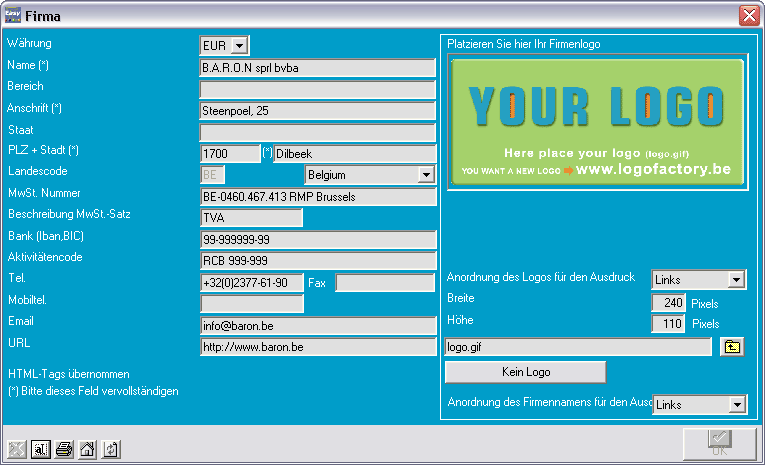
Task: Click the TVA description field
Action: 252,218
